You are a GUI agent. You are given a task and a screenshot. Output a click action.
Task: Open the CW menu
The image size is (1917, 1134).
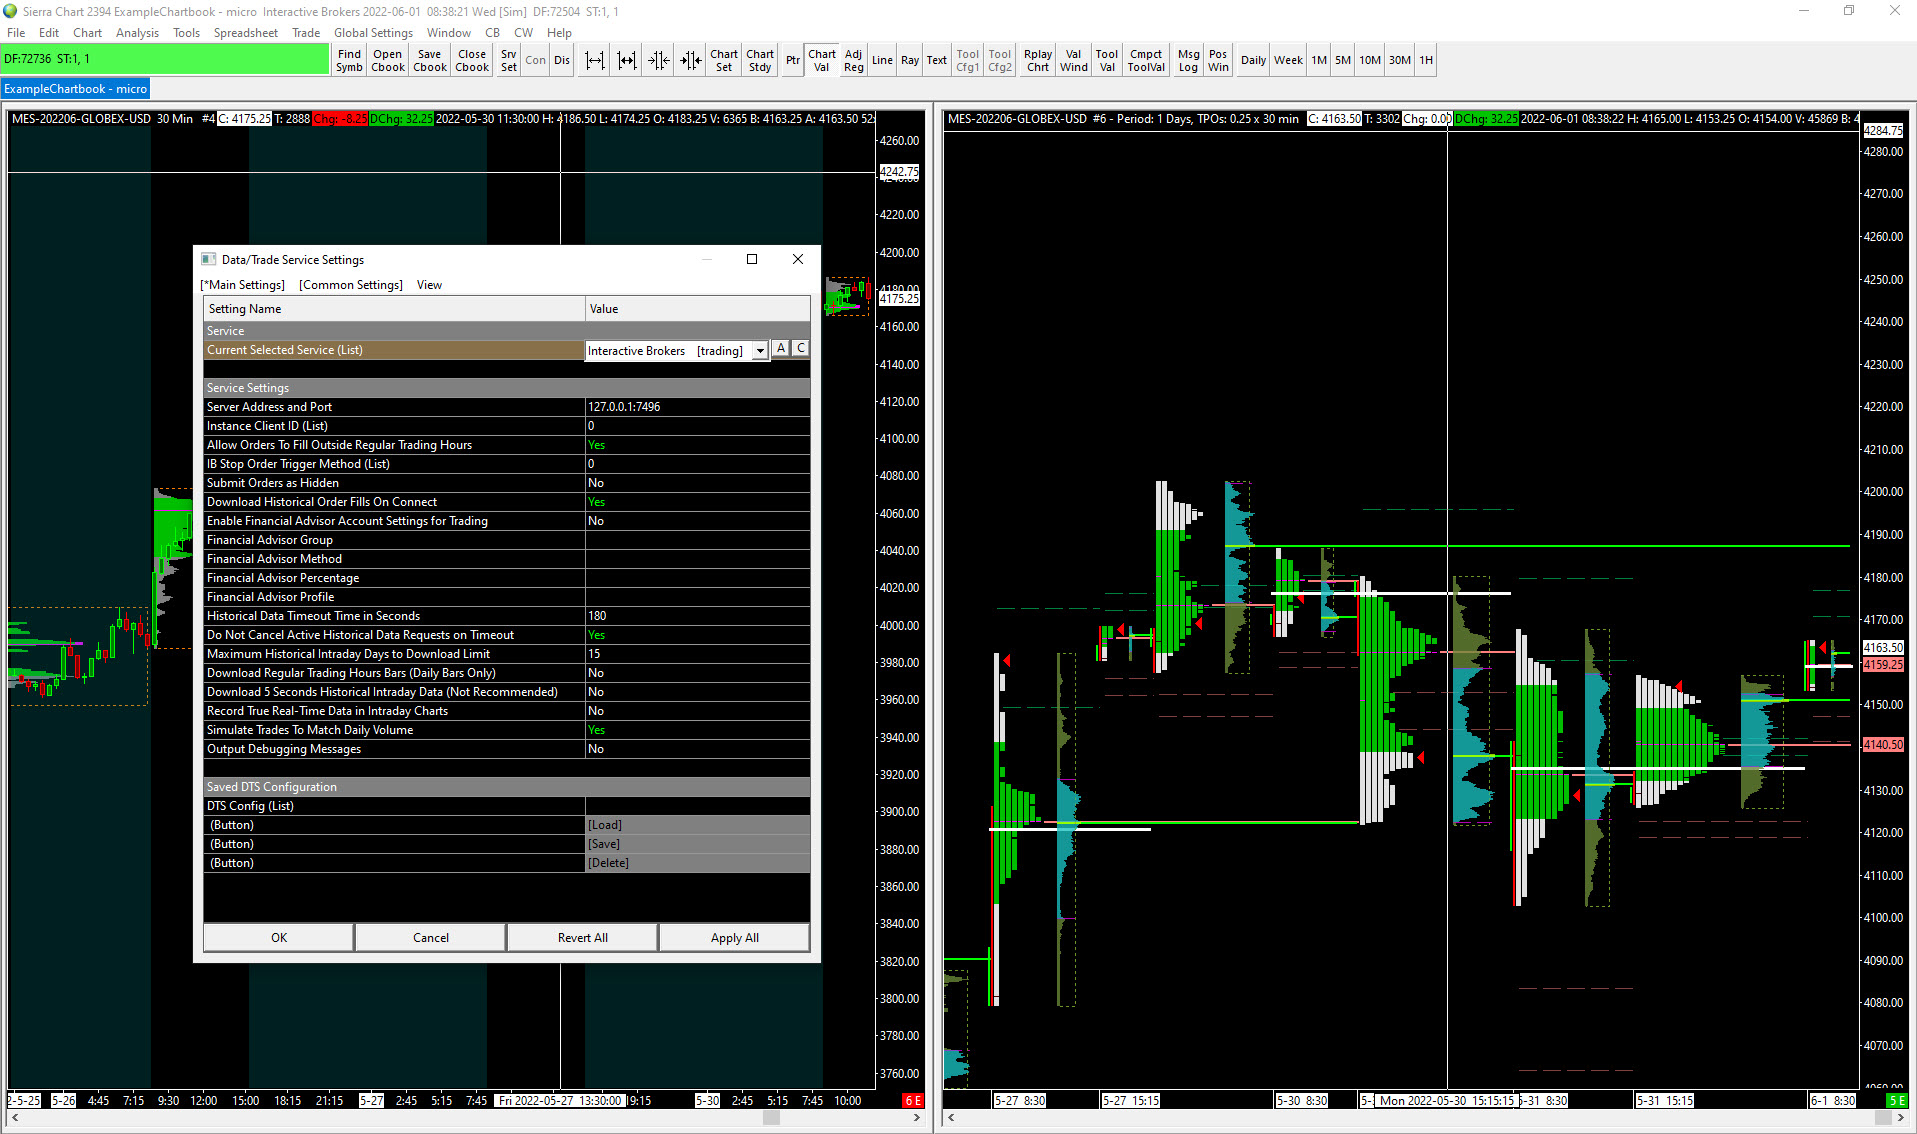pos(523,33)
